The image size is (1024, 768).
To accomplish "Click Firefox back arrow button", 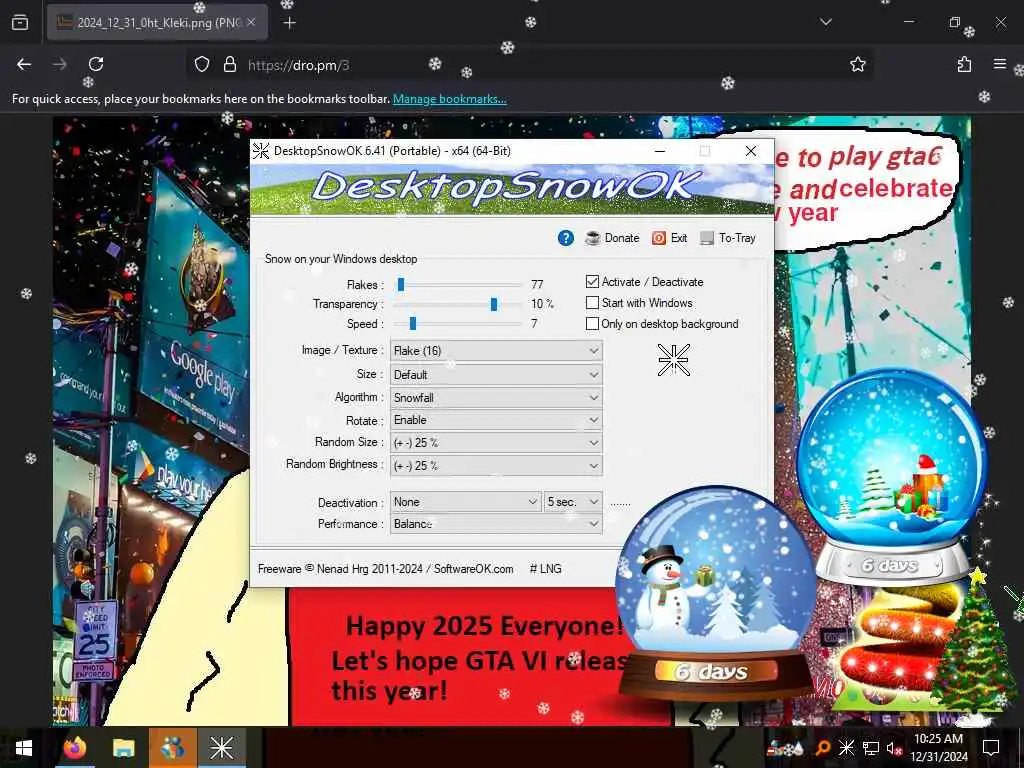I will 24,64.
